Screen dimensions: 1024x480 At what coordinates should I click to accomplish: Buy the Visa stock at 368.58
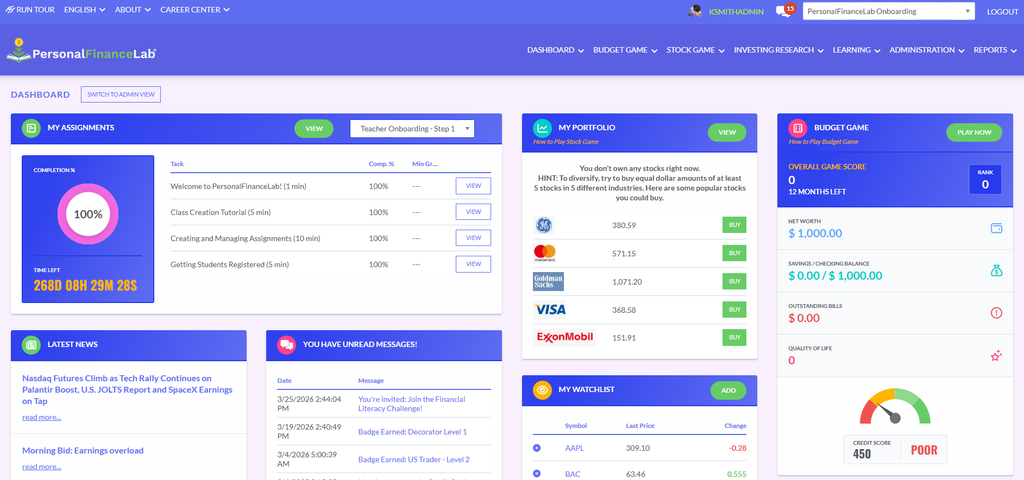734,310
